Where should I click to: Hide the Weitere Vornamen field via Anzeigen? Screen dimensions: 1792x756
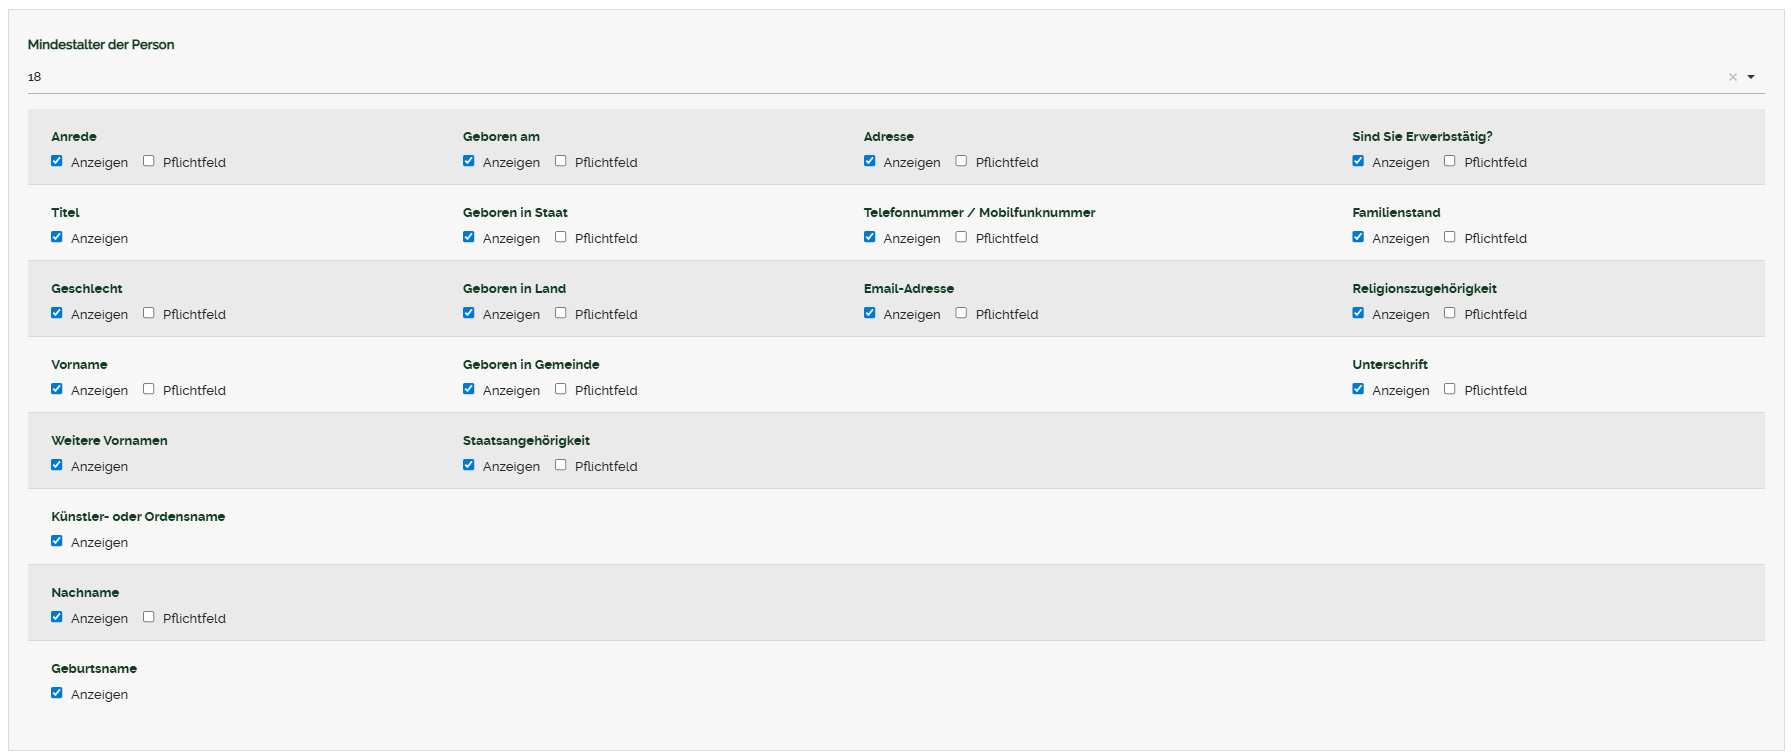tap(57, 465)
